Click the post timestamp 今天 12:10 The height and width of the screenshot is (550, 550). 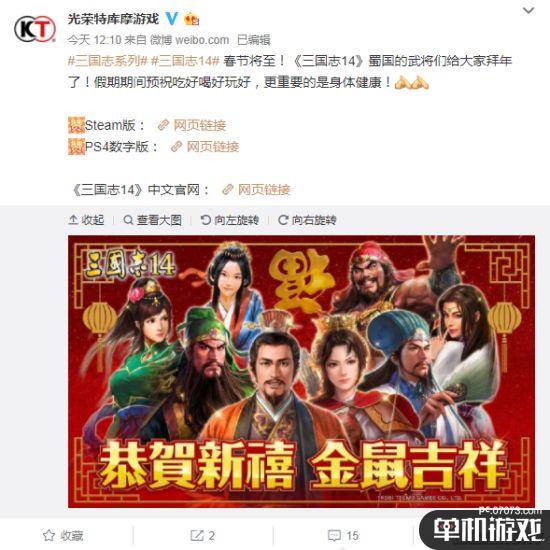coord(94,40)
